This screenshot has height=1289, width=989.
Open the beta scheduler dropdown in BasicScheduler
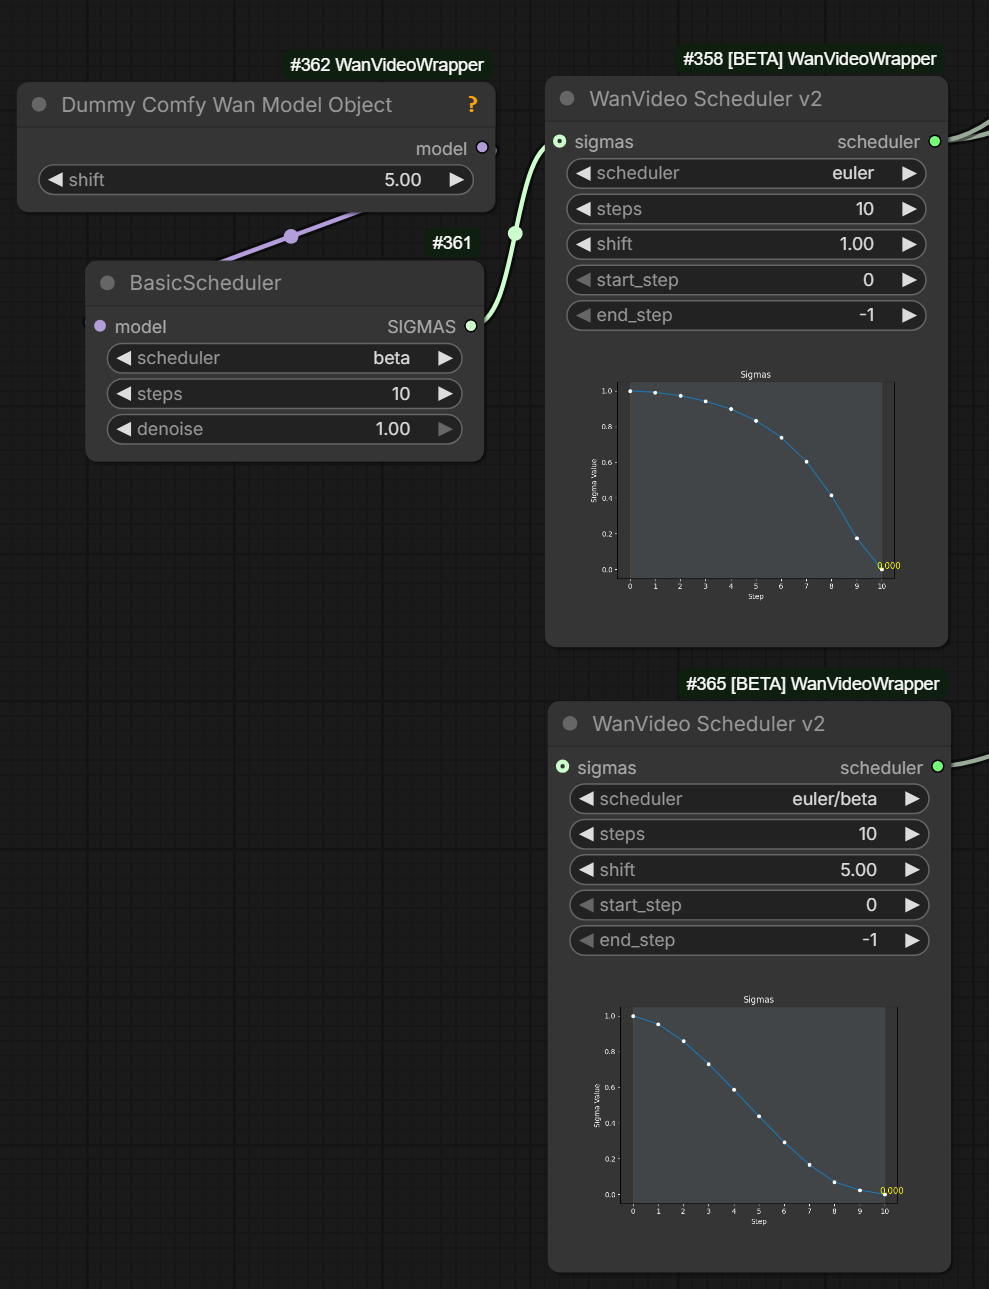(284, 358)
